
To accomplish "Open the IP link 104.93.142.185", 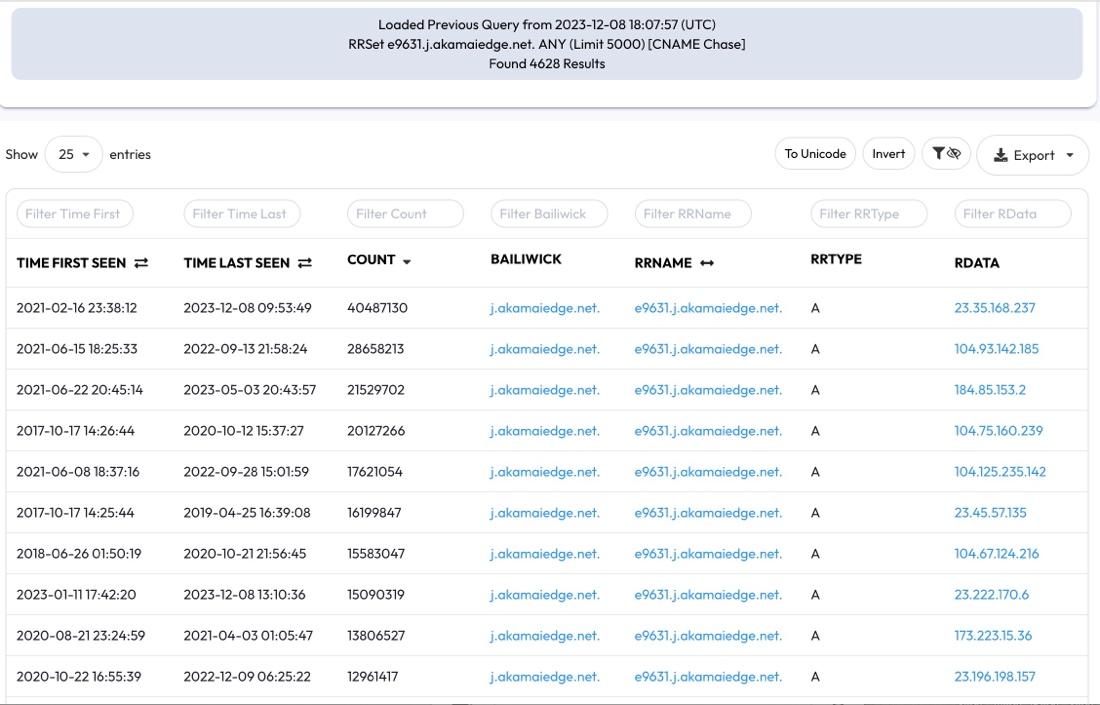I will pos(997,348).
